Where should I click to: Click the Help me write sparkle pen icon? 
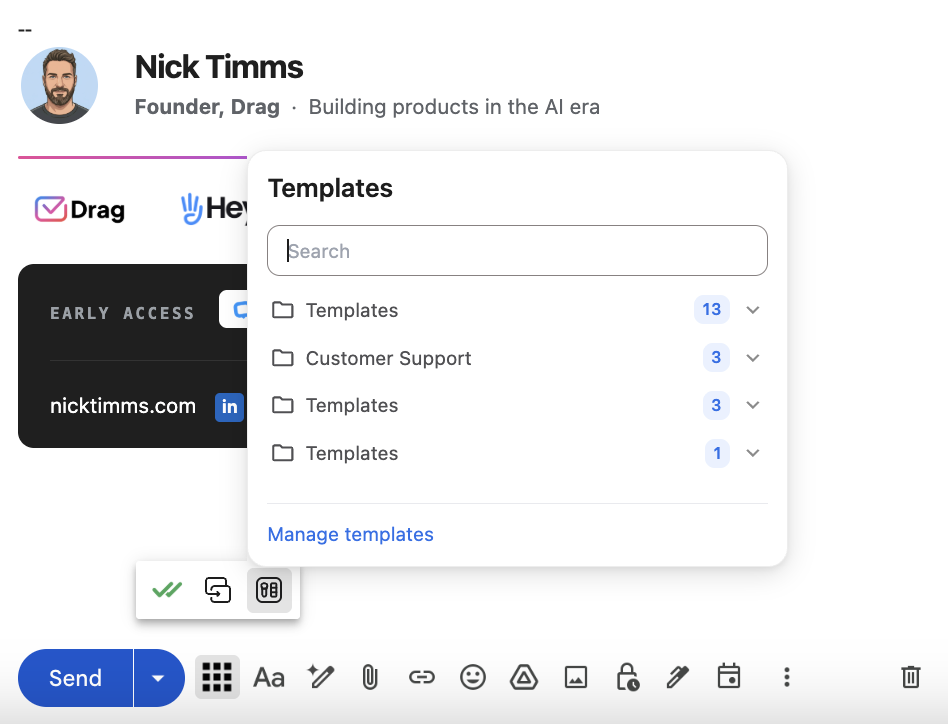320,677
